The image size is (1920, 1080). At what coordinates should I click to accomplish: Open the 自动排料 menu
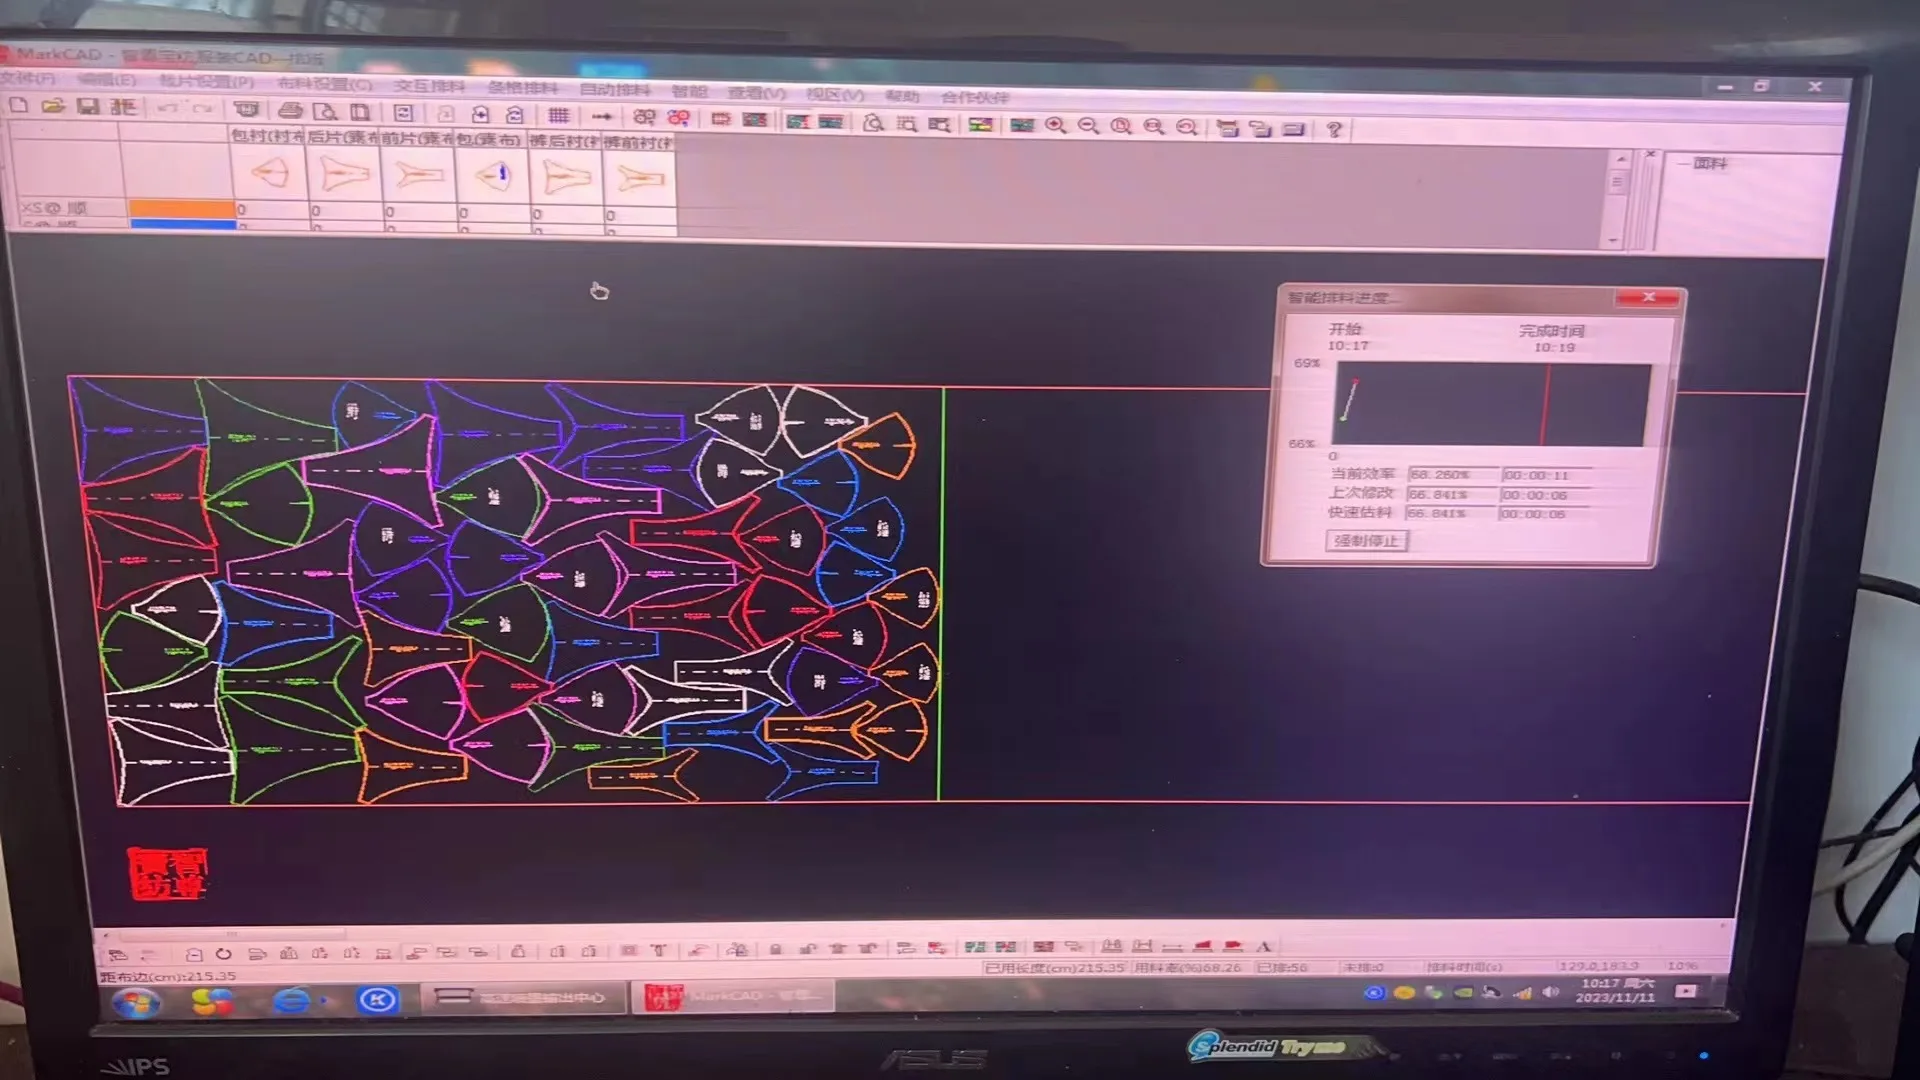click(x=614, y=89)
